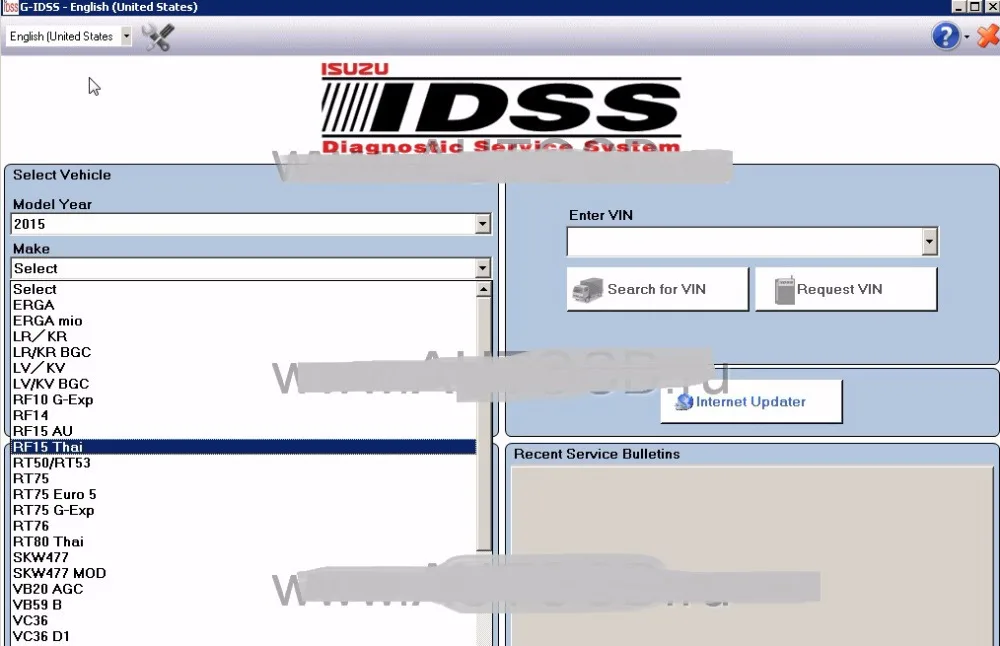Image resolution: width=1000 pixels, height=646 pixels.
Task: Select RT75 G-Exp in the list
Action: [x=243, y=510]
